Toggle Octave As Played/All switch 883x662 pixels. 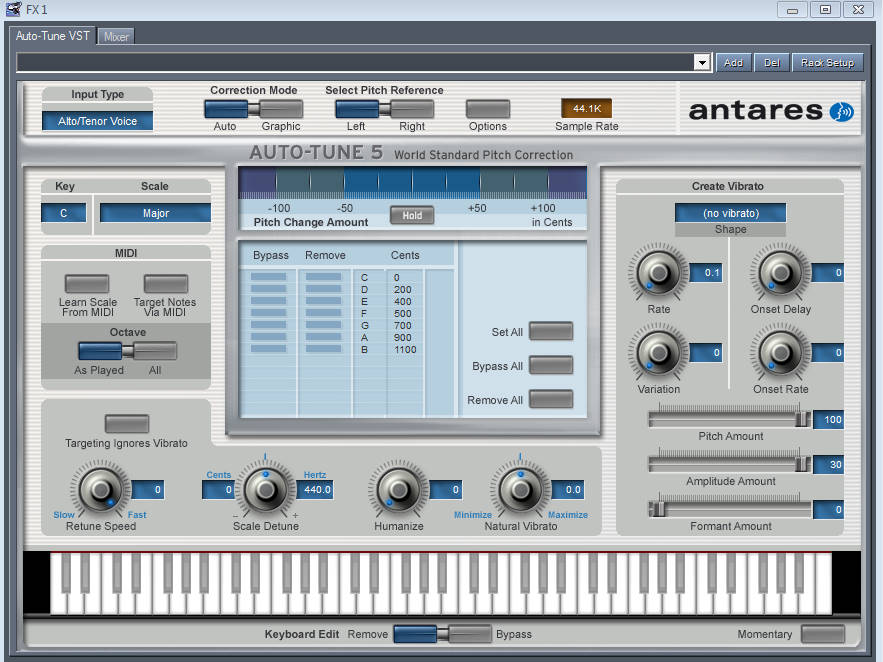click(127, 351)
